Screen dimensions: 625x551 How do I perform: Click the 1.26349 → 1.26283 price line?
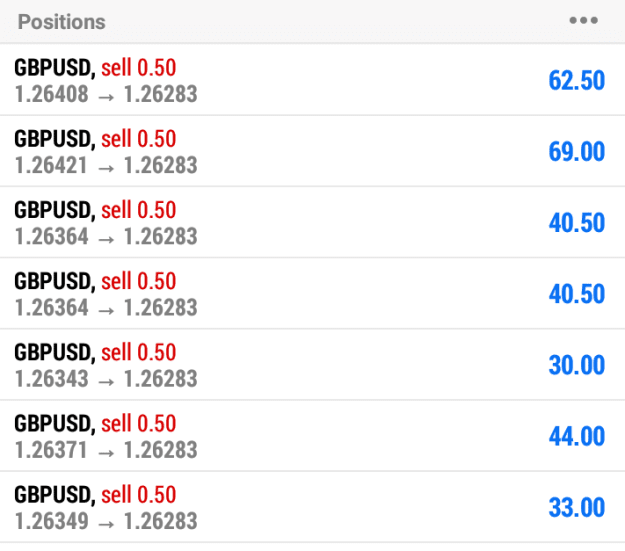[106, 521]
